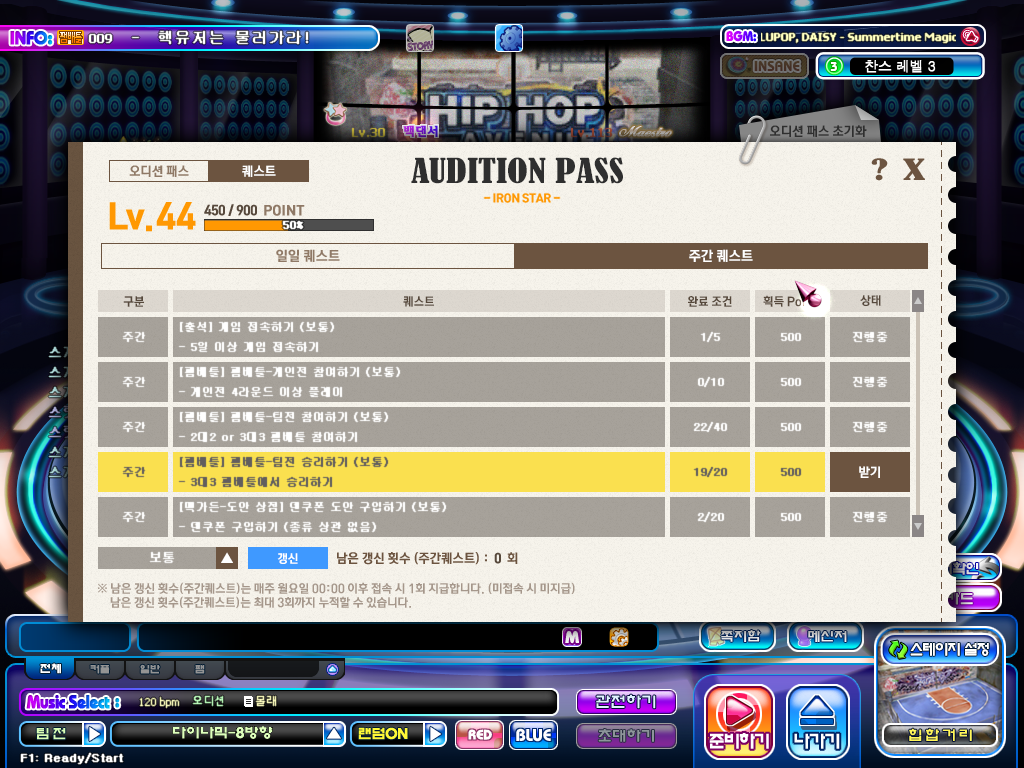Click the 19/20 completion cell
This screenshot has height=768, width=1024.
[x=710, y=472]
